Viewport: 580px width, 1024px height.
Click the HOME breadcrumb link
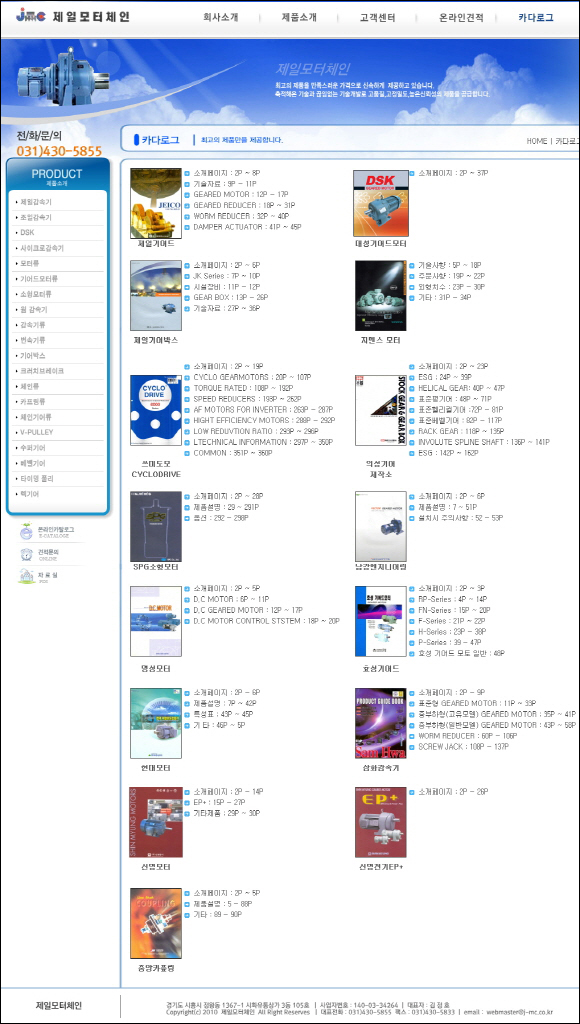(537, 141)
